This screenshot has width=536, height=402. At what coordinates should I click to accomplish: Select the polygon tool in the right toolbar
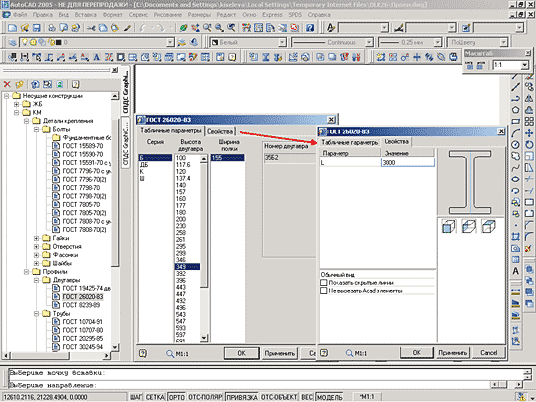point(515,110)
